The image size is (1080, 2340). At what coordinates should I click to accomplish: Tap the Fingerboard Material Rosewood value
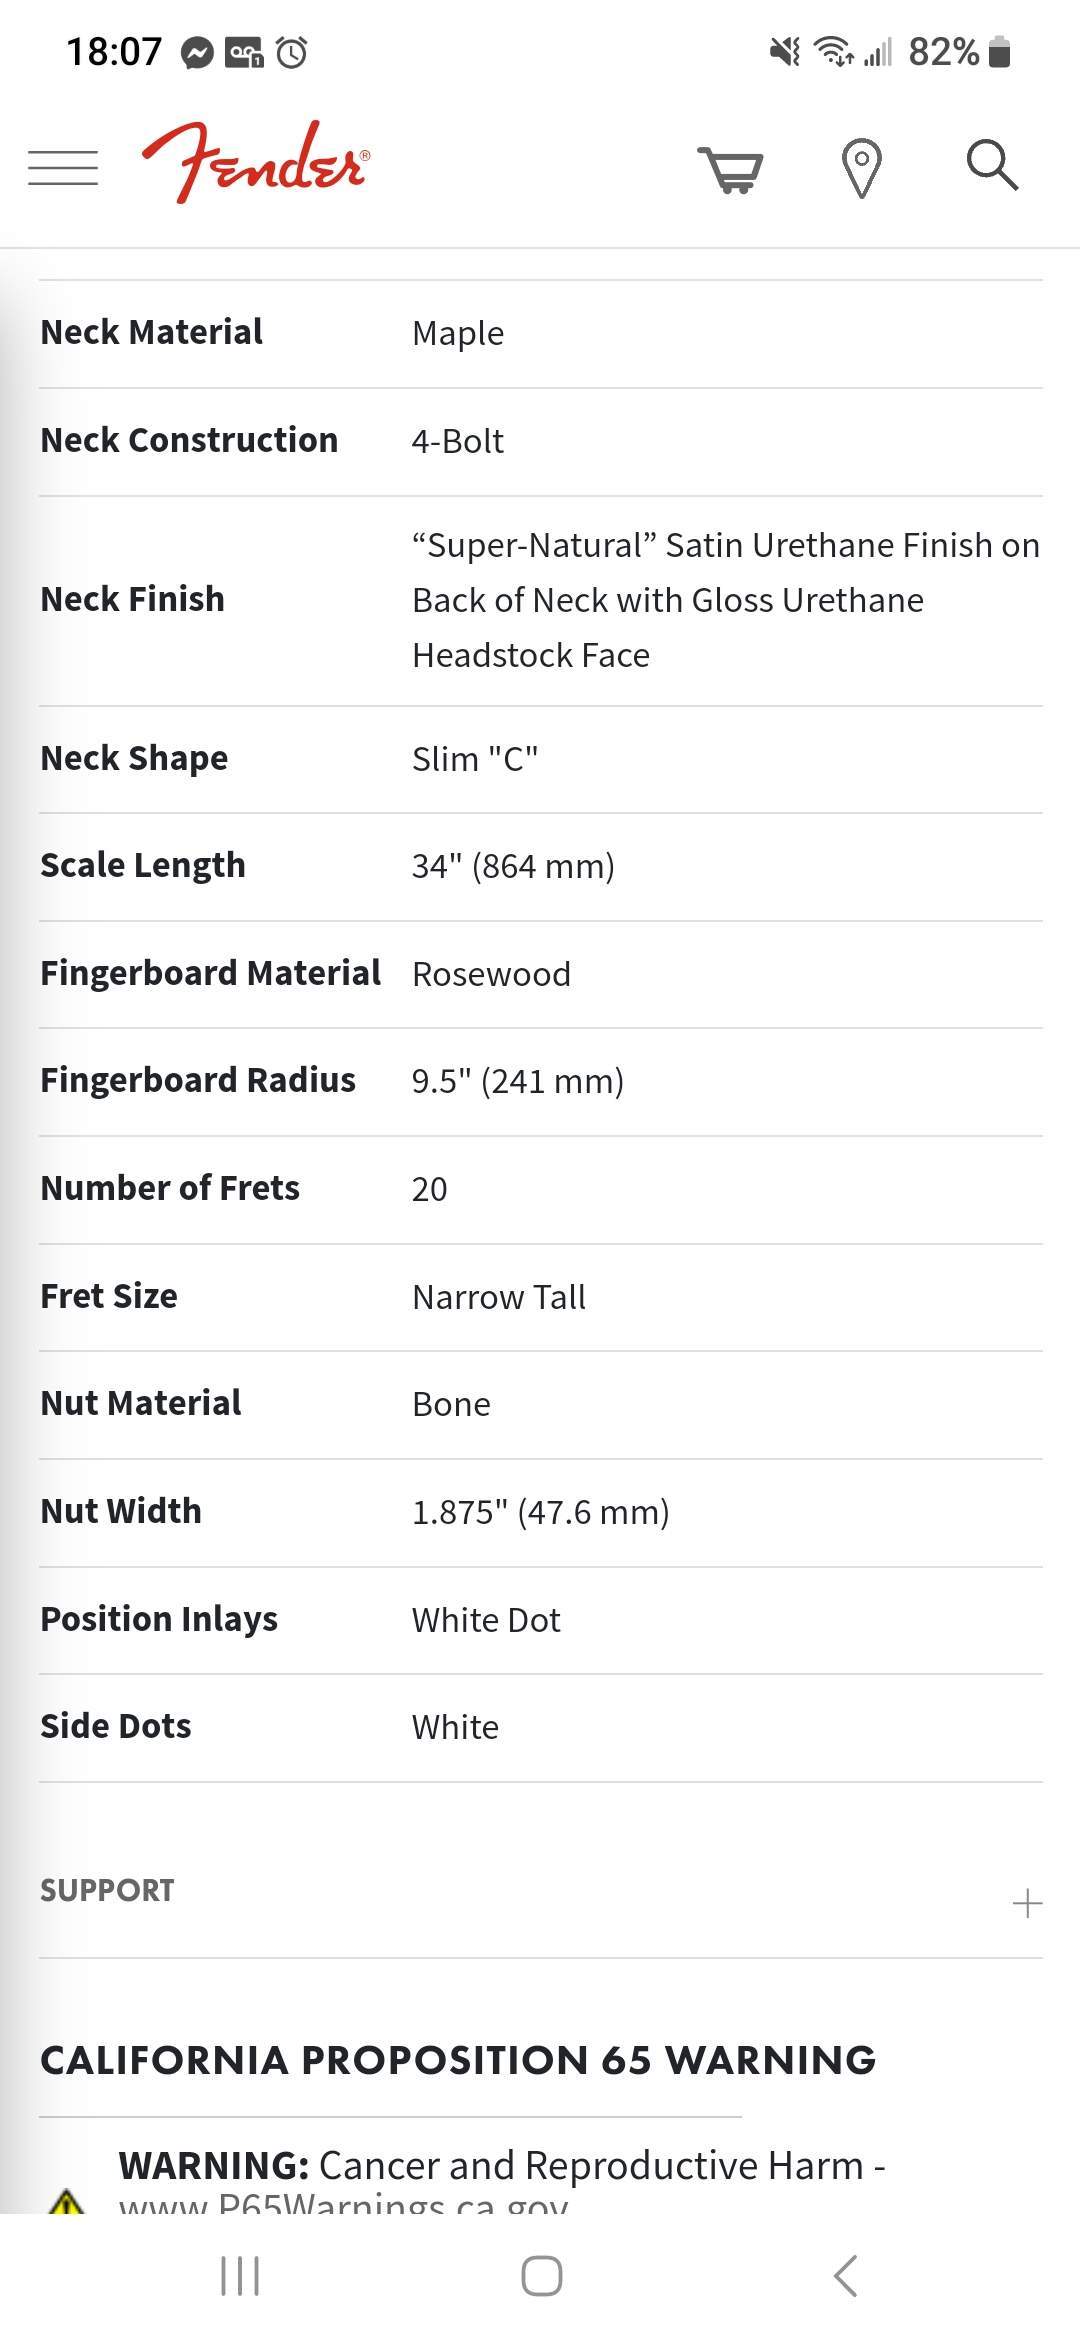click(491, 974)
